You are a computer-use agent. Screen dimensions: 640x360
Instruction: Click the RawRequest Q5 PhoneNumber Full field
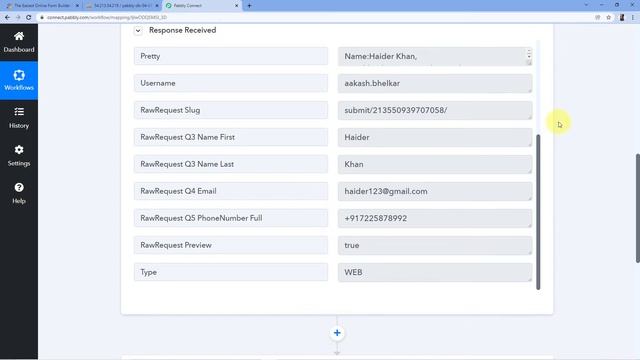pyautogui.click(x=231, y=218)
